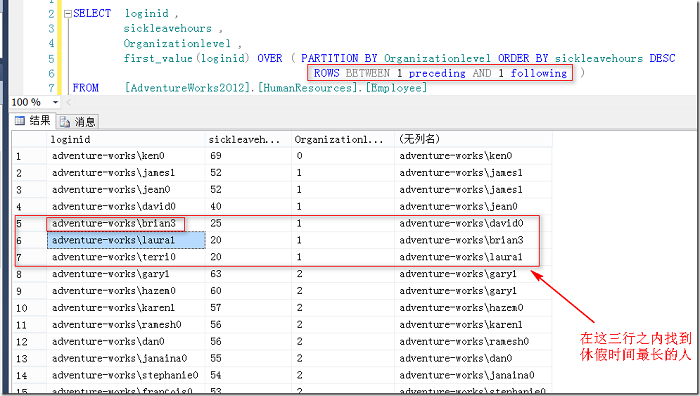Select row 1 via row number header
The image size is (700, 396).
pos(29,156)
